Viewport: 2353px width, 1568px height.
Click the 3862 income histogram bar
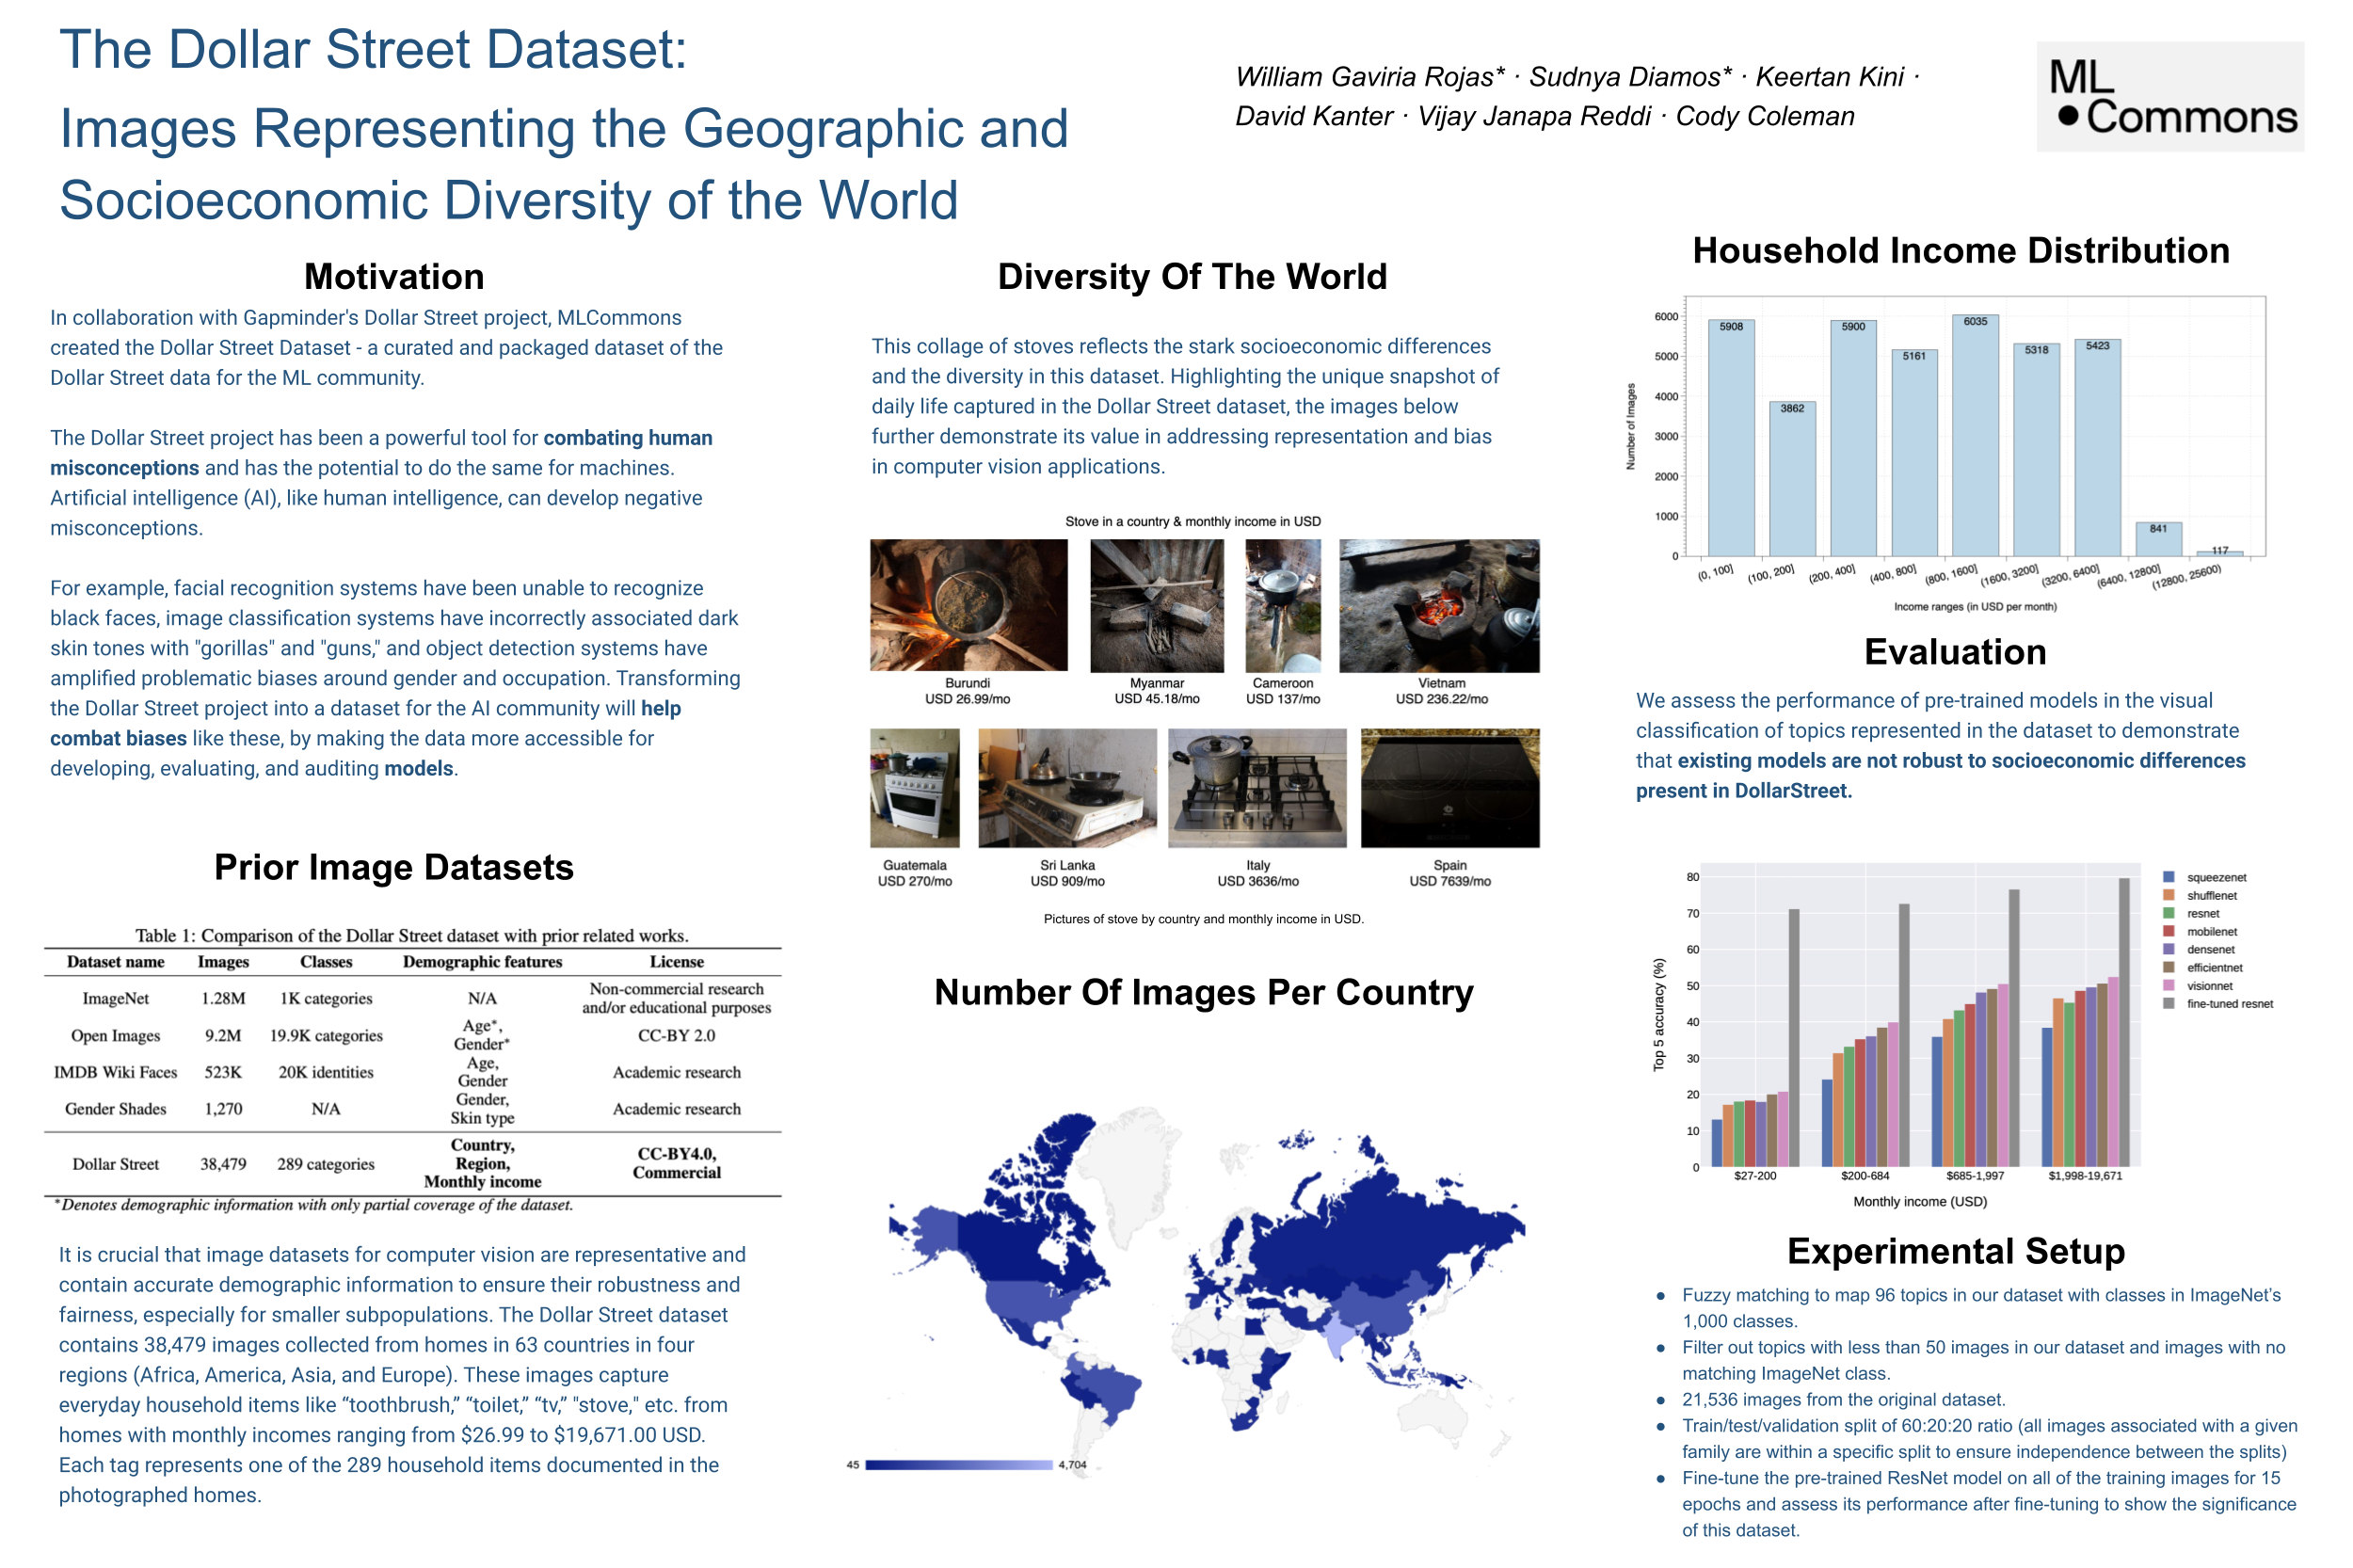tap(1791, 478)
